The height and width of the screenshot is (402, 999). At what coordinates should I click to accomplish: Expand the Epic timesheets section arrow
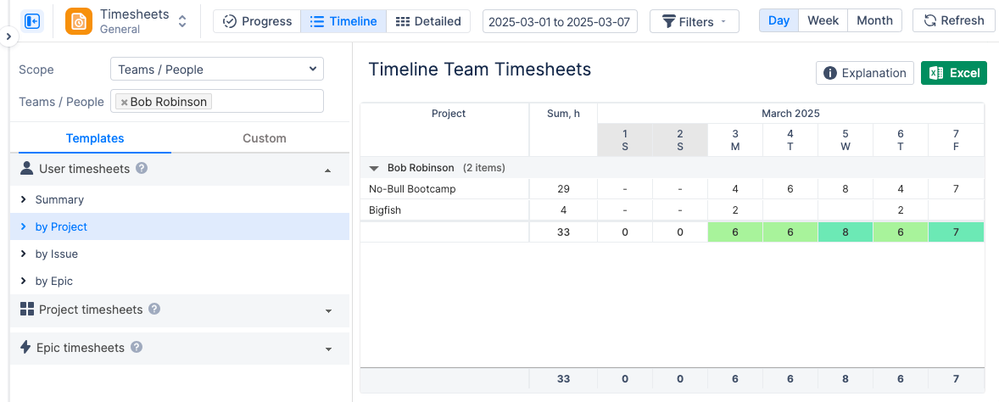pos(328,349)
